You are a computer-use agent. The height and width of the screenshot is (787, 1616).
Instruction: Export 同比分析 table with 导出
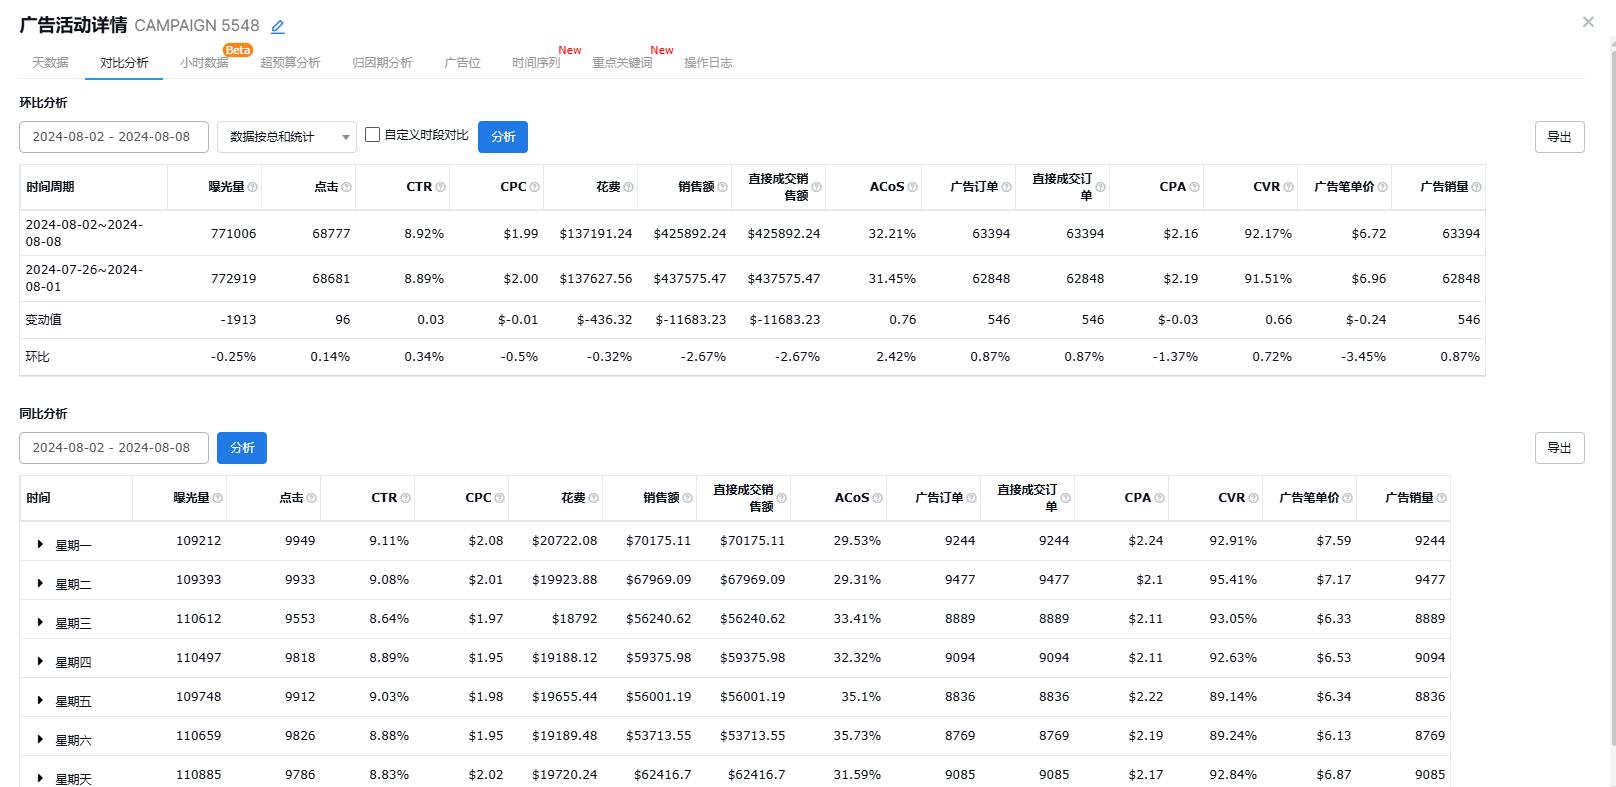(1560, 448)
